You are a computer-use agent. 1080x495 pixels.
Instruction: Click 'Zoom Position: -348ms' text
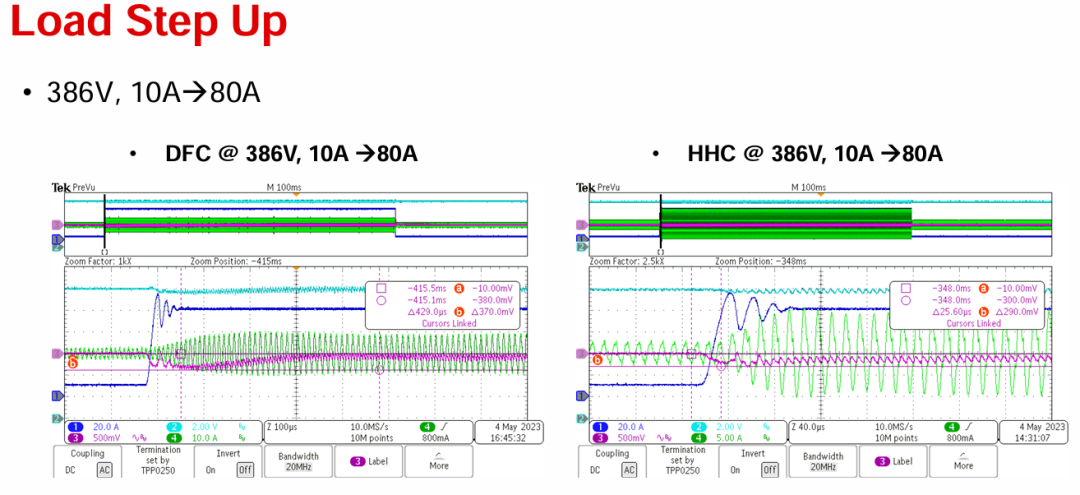[761, 262]
